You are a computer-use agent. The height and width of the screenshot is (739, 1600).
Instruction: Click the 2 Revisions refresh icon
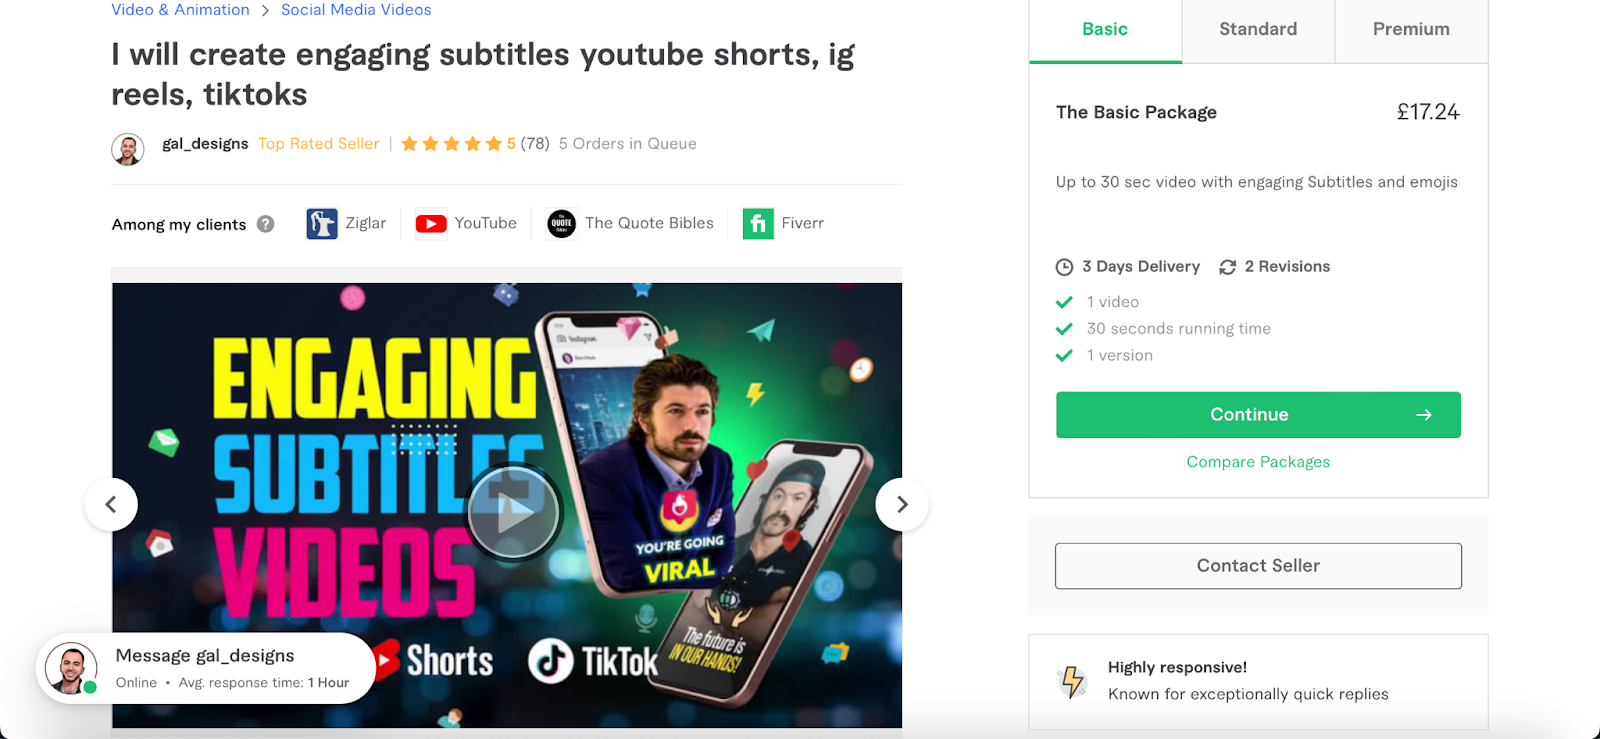point(1227,267)
